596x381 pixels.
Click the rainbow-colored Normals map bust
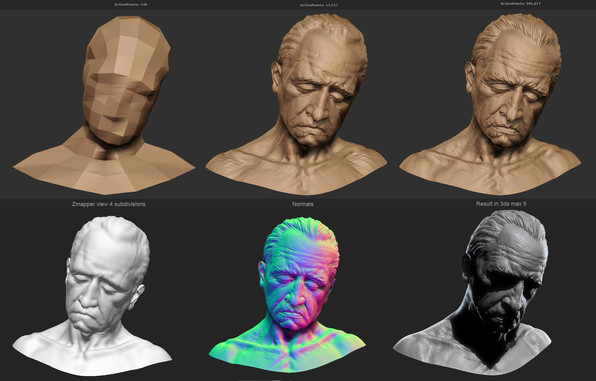[288, 295]
